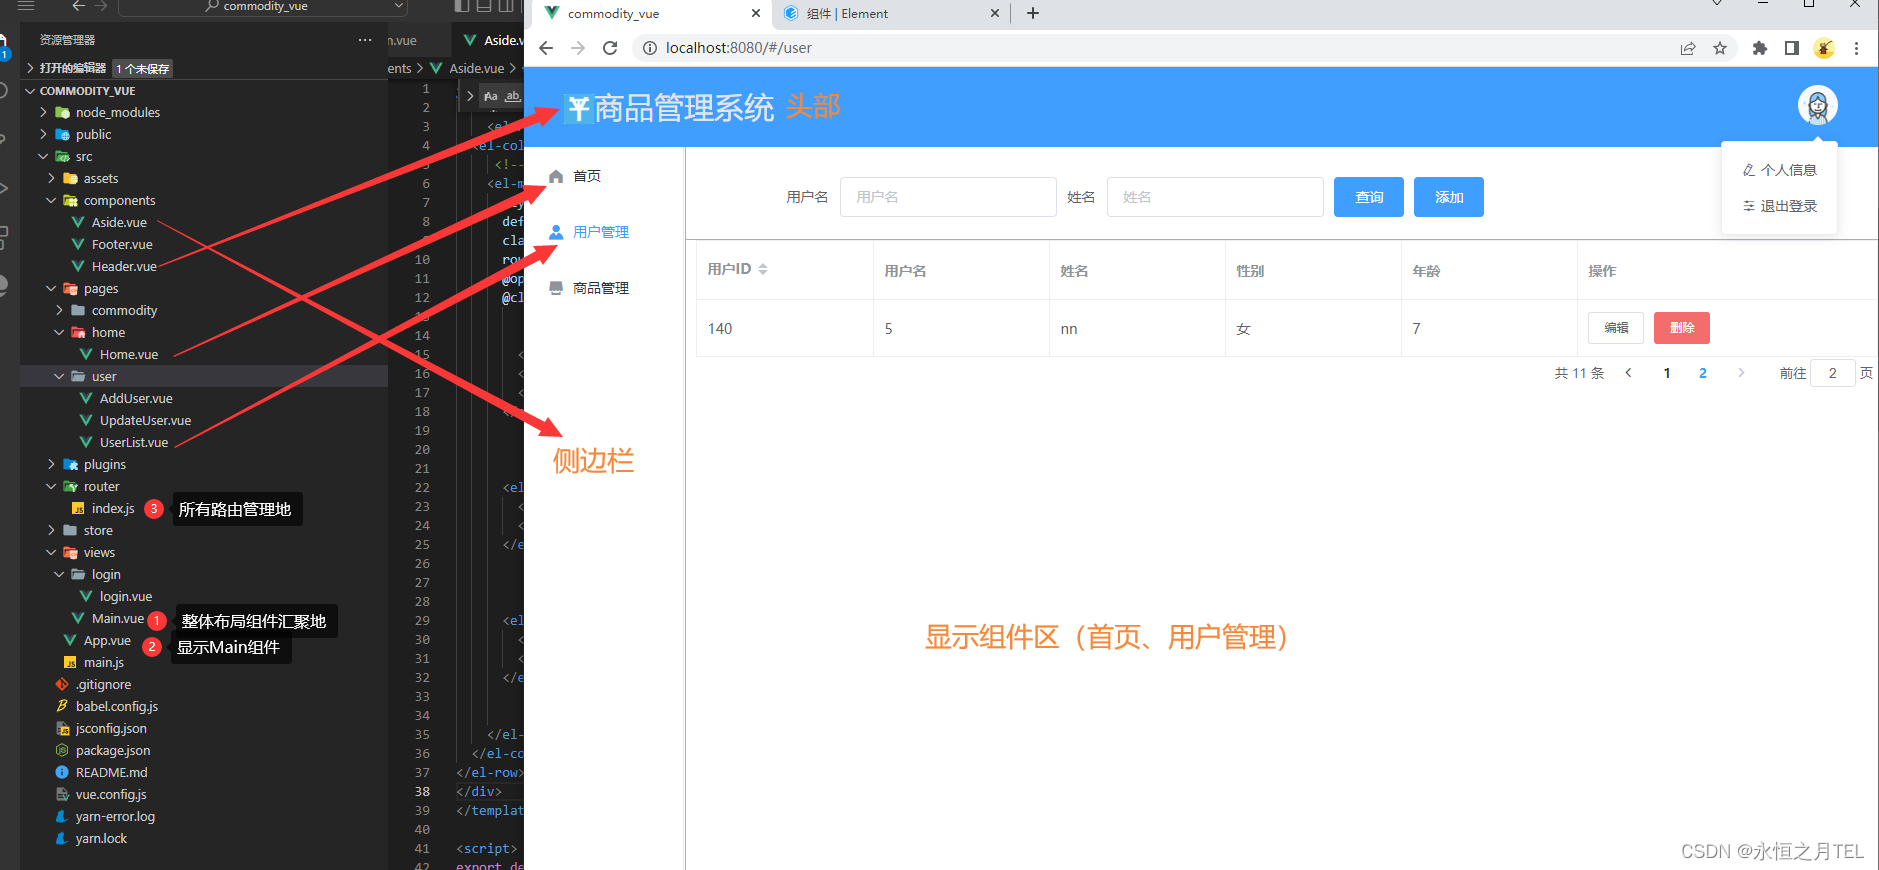Choose 个人信息 from avatar dropdown
Viewport: 1879px width, 870px height.
[1779, 170]
